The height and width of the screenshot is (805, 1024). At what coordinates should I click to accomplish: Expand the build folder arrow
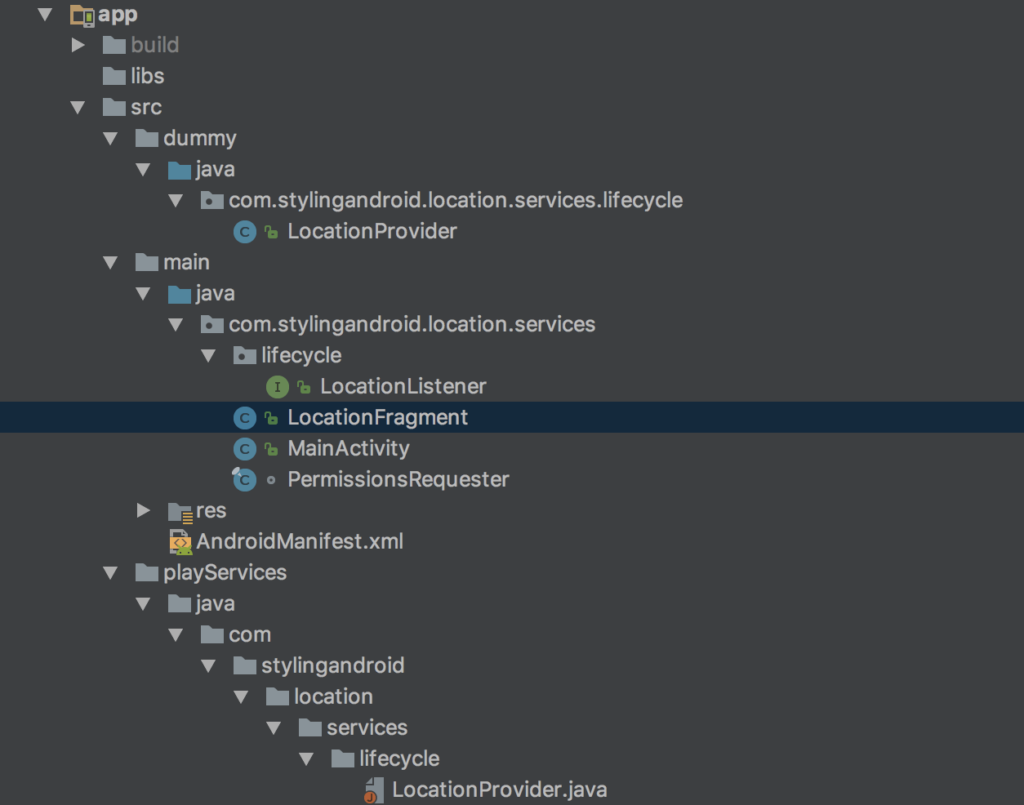point(78,45)
